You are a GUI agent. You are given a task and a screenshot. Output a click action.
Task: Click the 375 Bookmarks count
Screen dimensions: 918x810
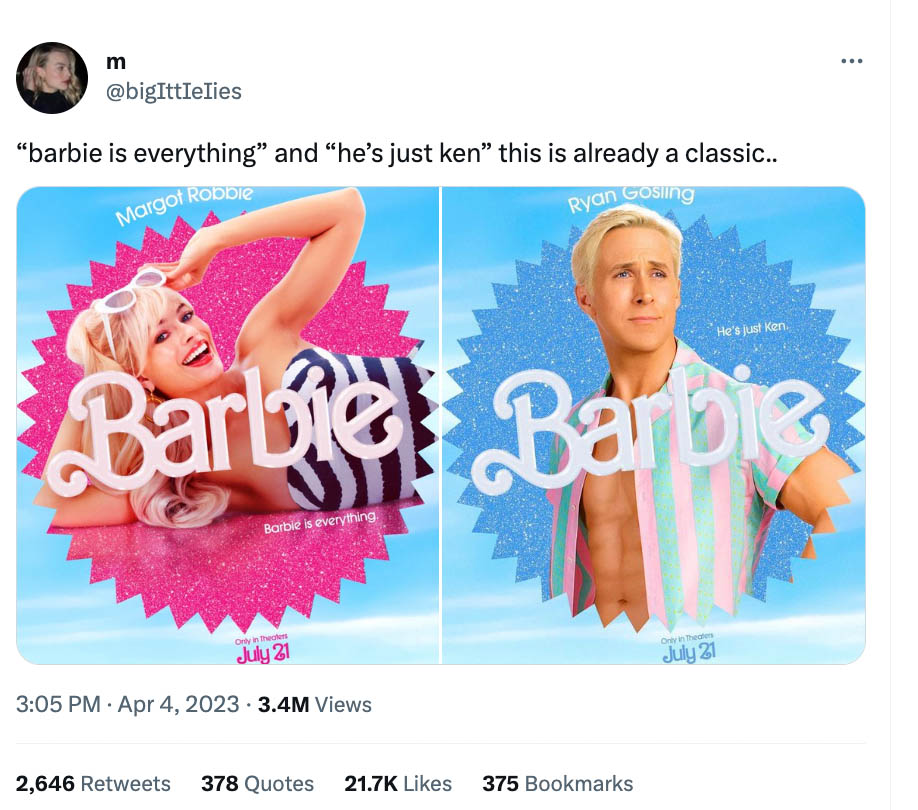pyautogui.click(x=558, y=784)
